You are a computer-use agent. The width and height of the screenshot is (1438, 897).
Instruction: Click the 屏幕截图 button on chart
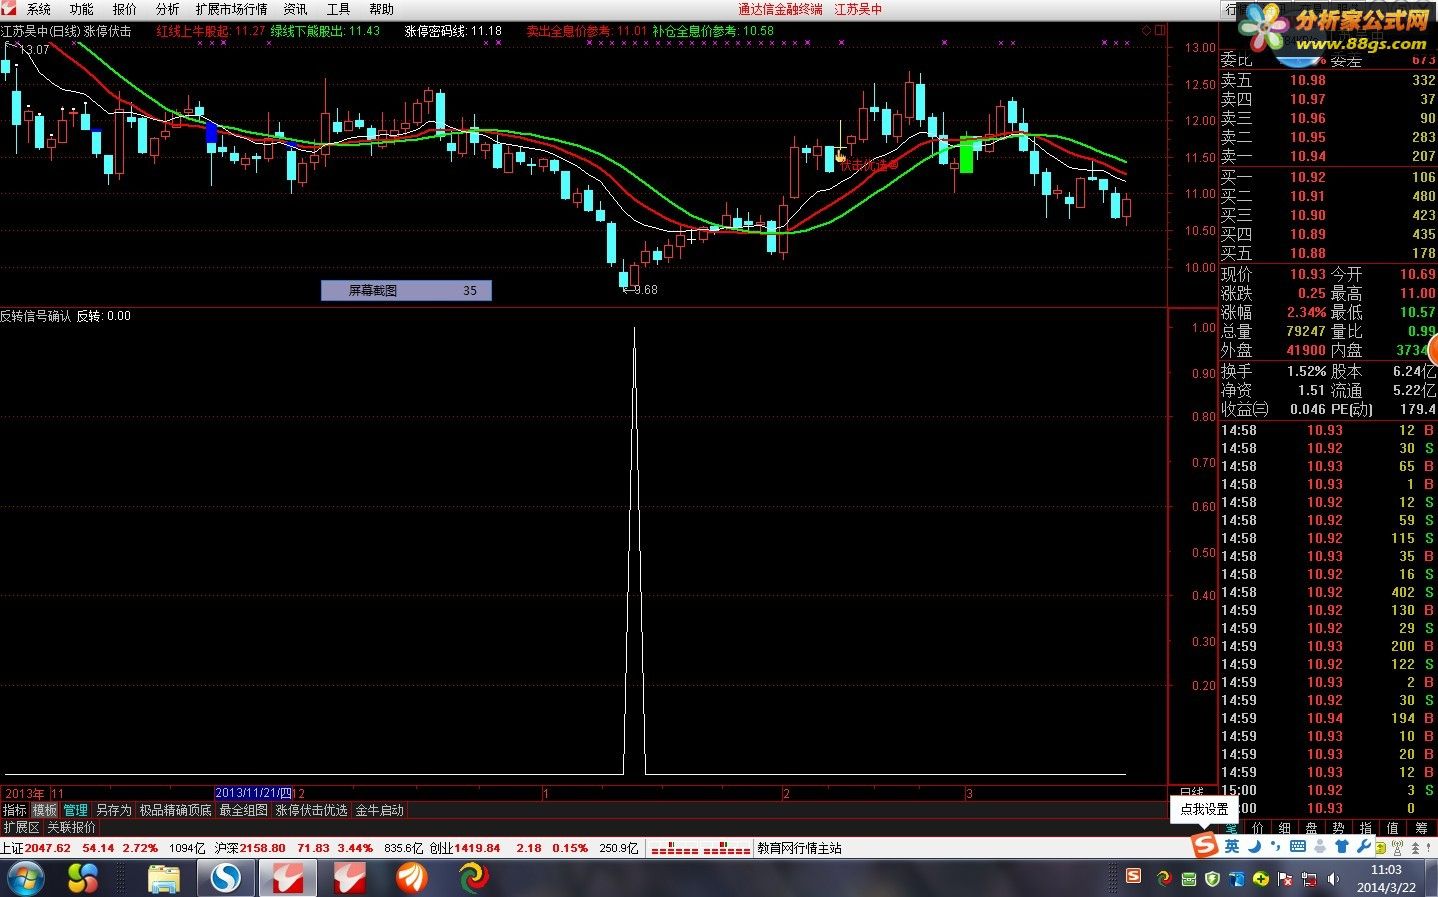click(x=406, y=290)
